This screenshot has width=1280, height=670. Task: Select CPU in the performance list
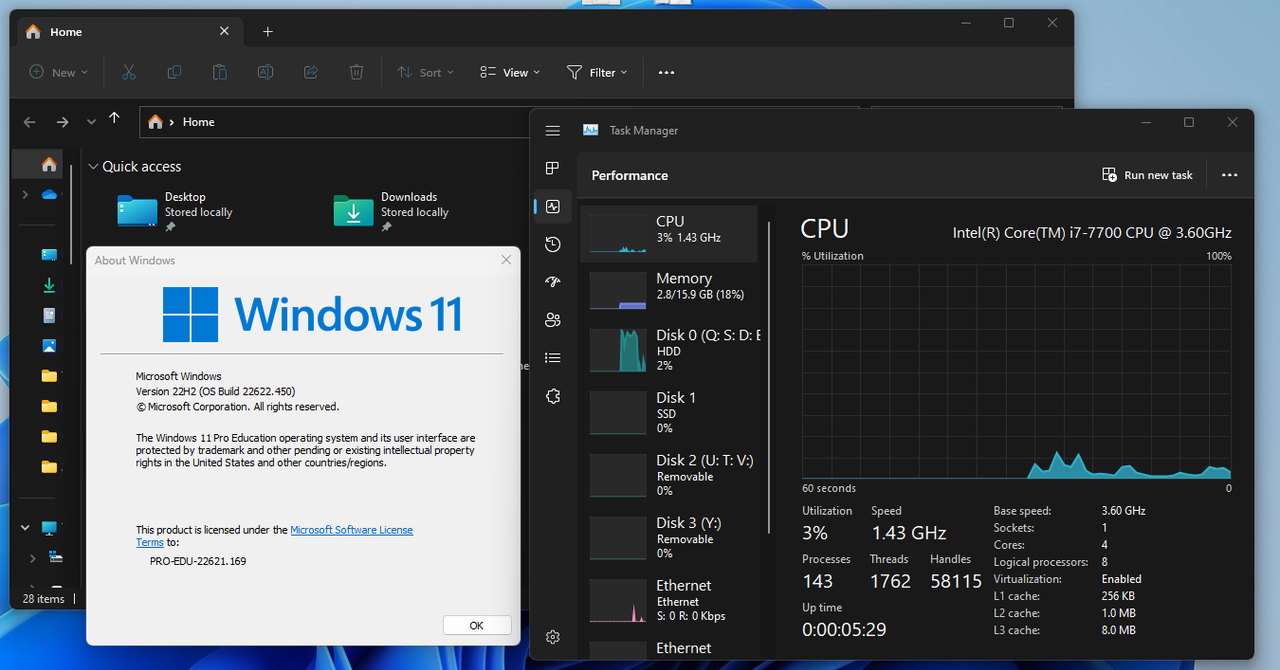click(x=669, y=234)
